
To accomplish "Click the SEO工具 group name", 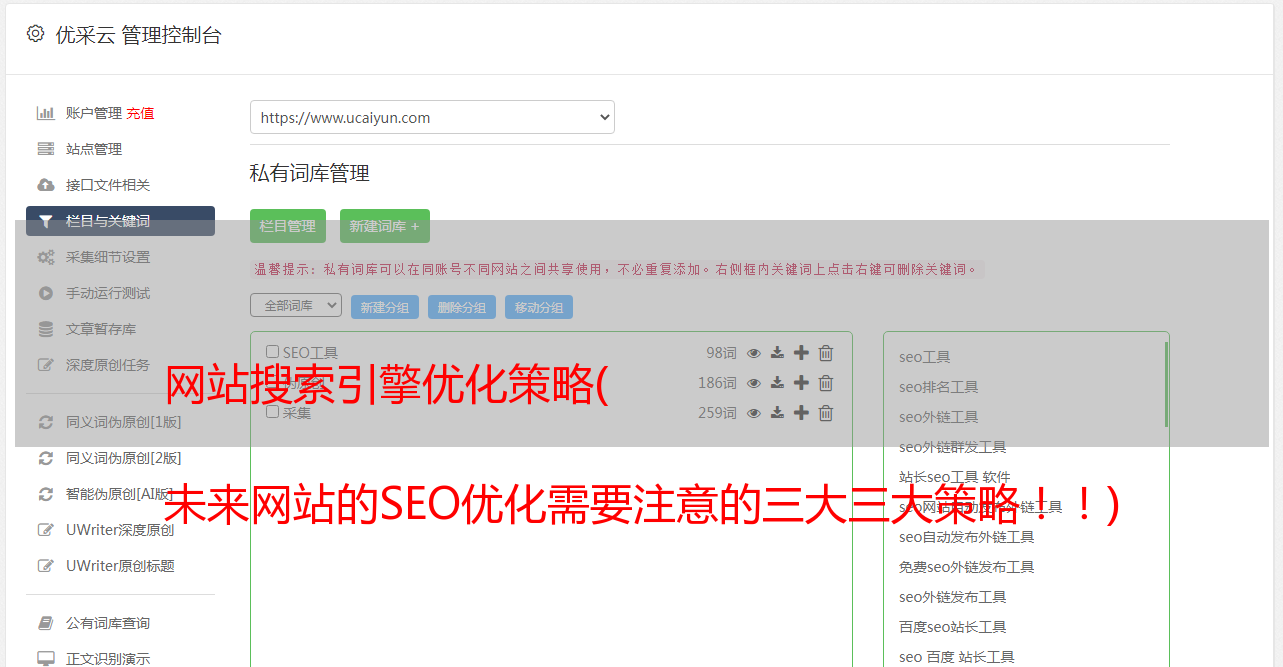I will click(x=310, y=353).
